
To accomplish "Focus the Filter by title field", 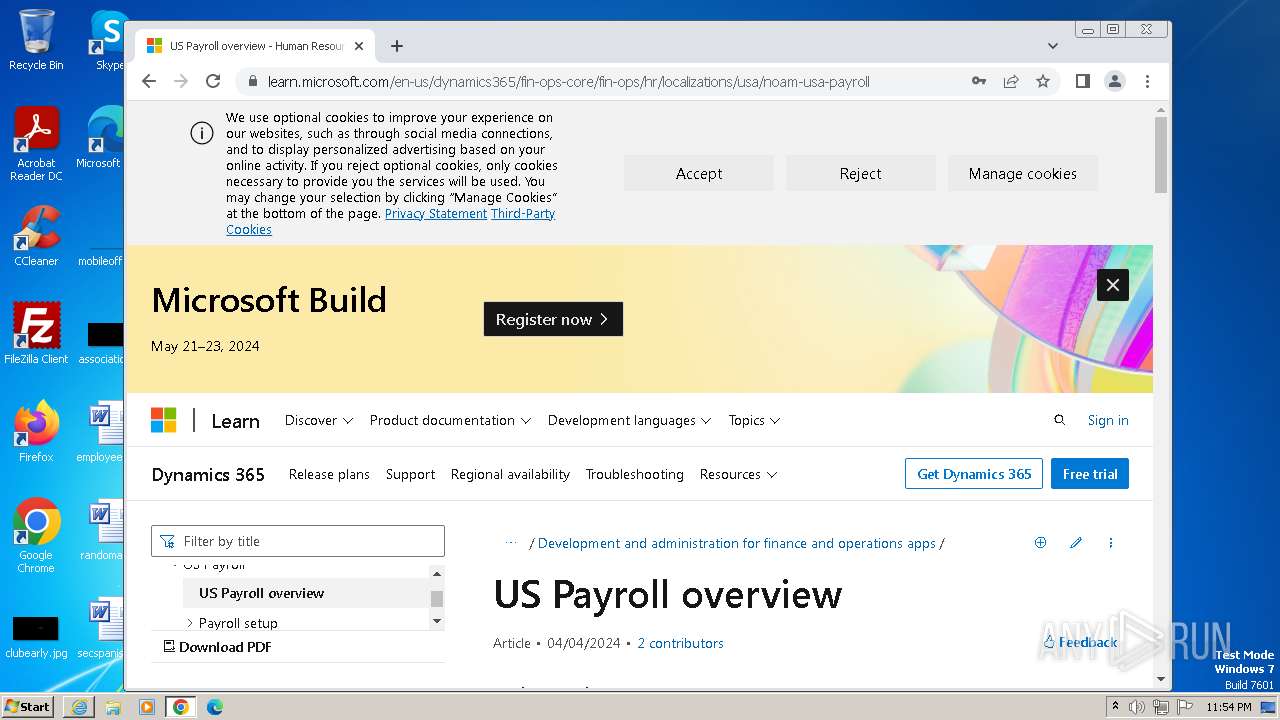I will [298, 541].
